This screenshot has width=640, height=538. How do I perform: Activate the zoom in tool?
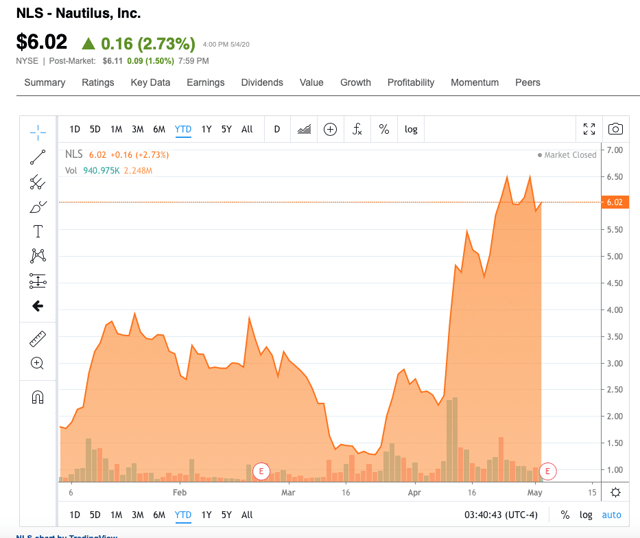37,363
